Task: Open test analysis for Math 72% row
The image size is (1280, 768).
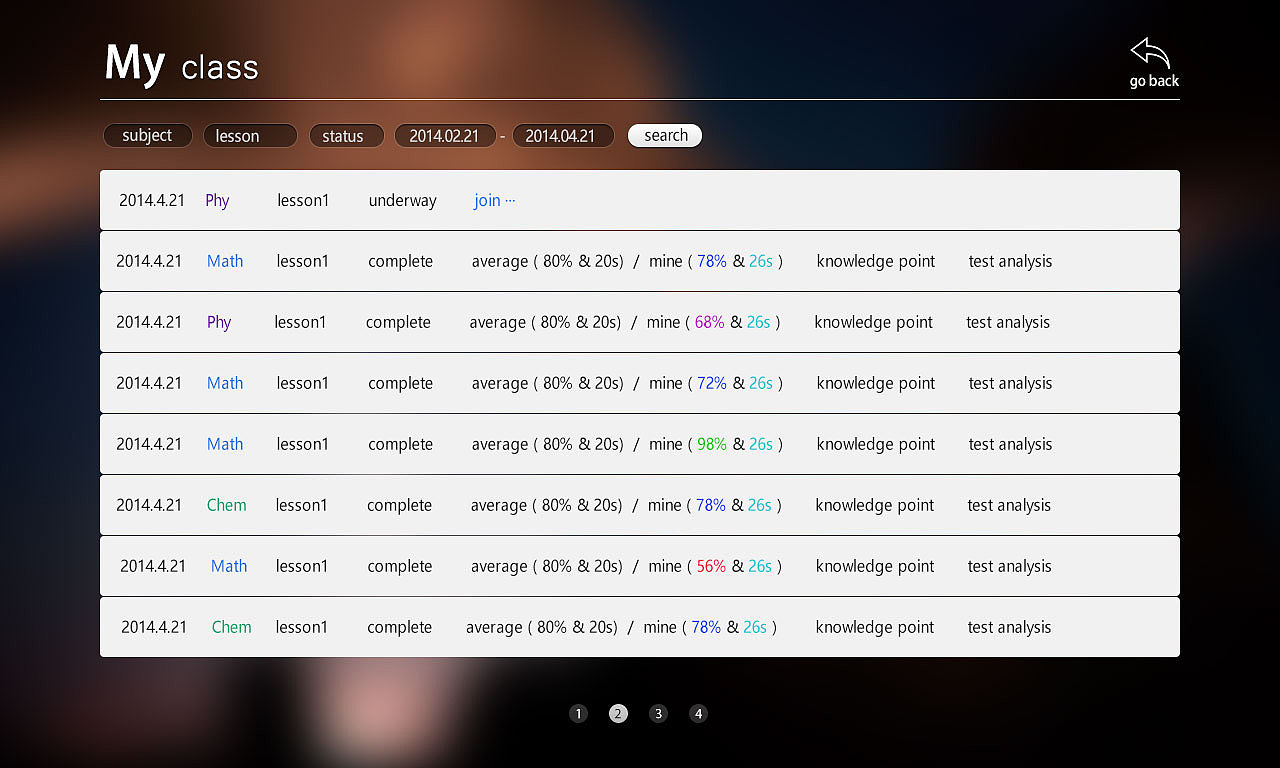Action: (x=1010, y=384)
